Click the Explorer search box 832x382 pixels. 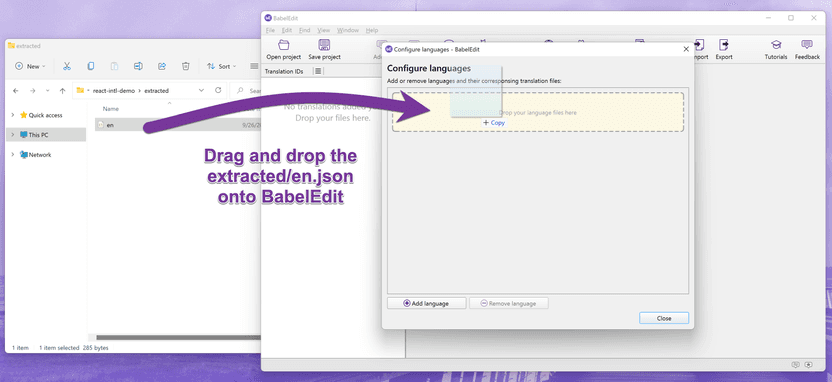(247, 91)
